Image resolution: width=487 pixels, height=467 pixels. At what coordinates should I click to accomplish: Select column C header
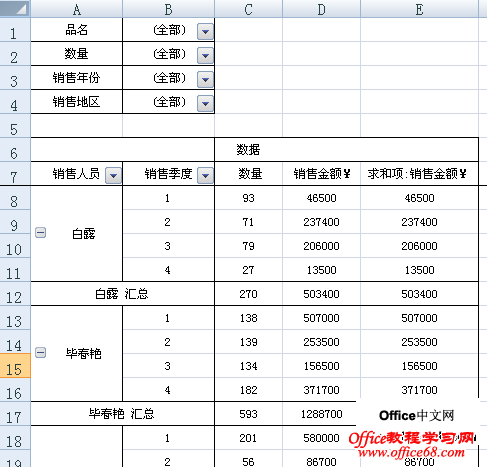(x=249, y=9)
